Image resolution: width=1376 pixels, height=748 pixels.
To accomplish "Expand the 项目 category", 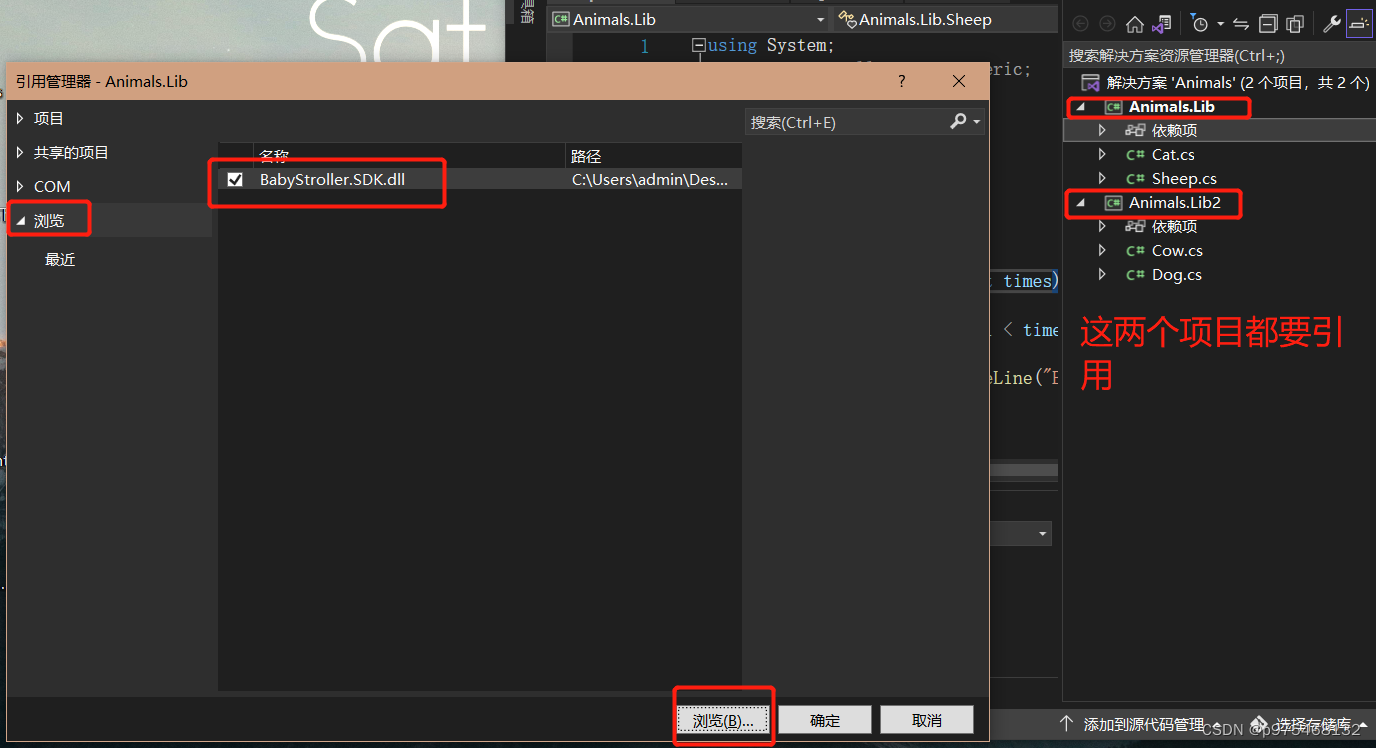I will point(20,119).
